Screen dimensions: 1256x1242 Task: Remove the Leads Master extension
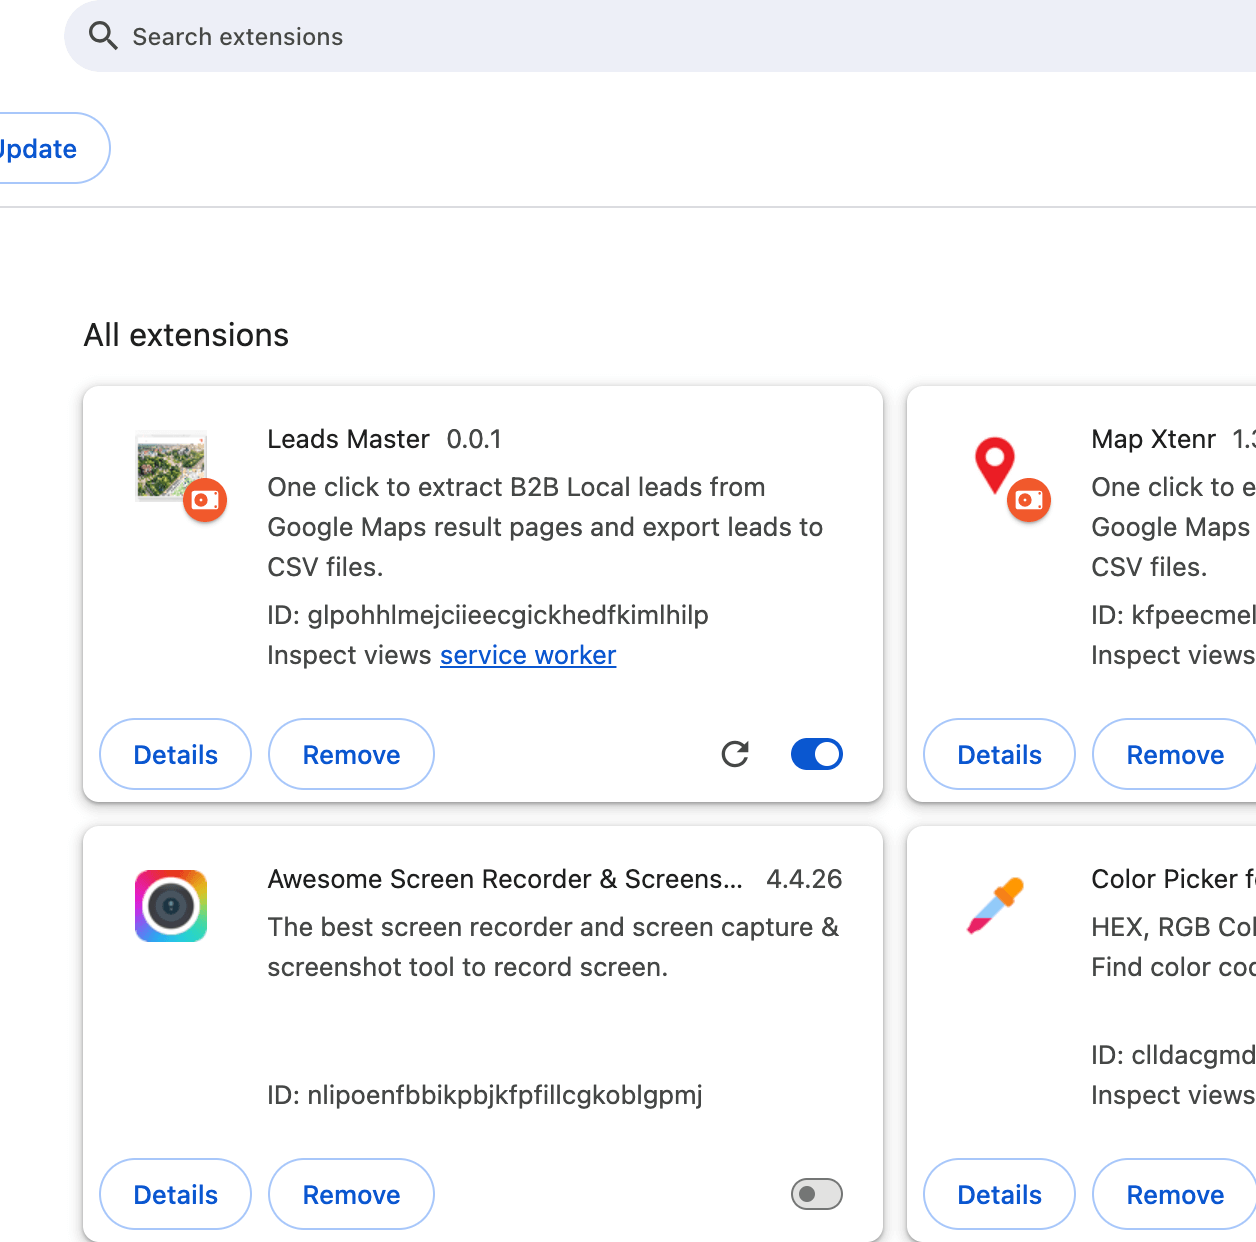tap(351, 754)
